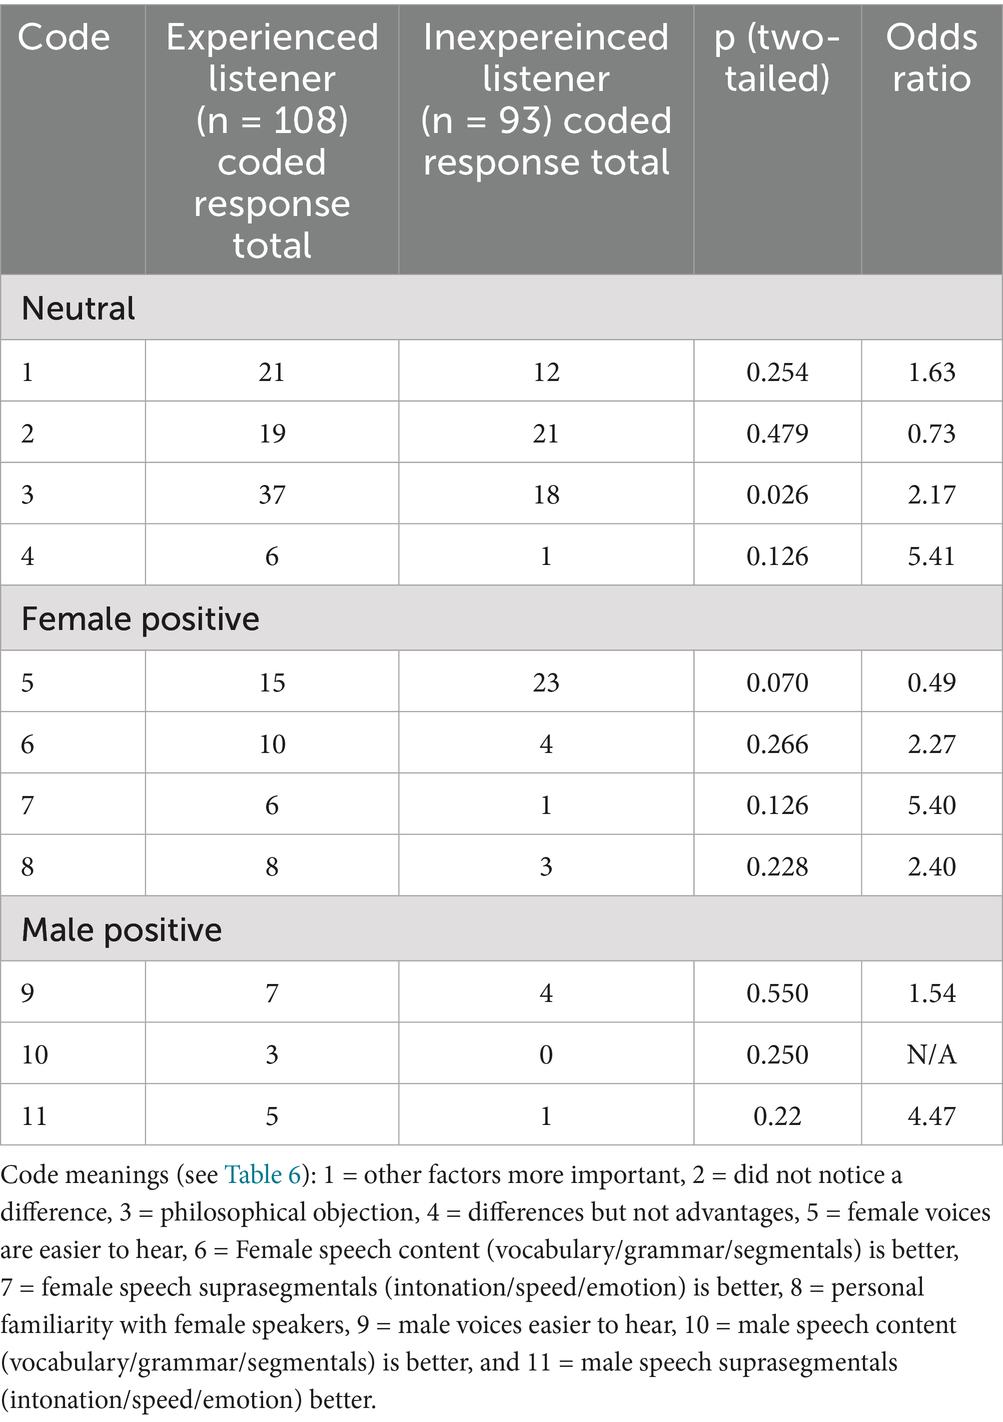
Task: Click the p-value 0.479 cell
Action: click(777, 434)
